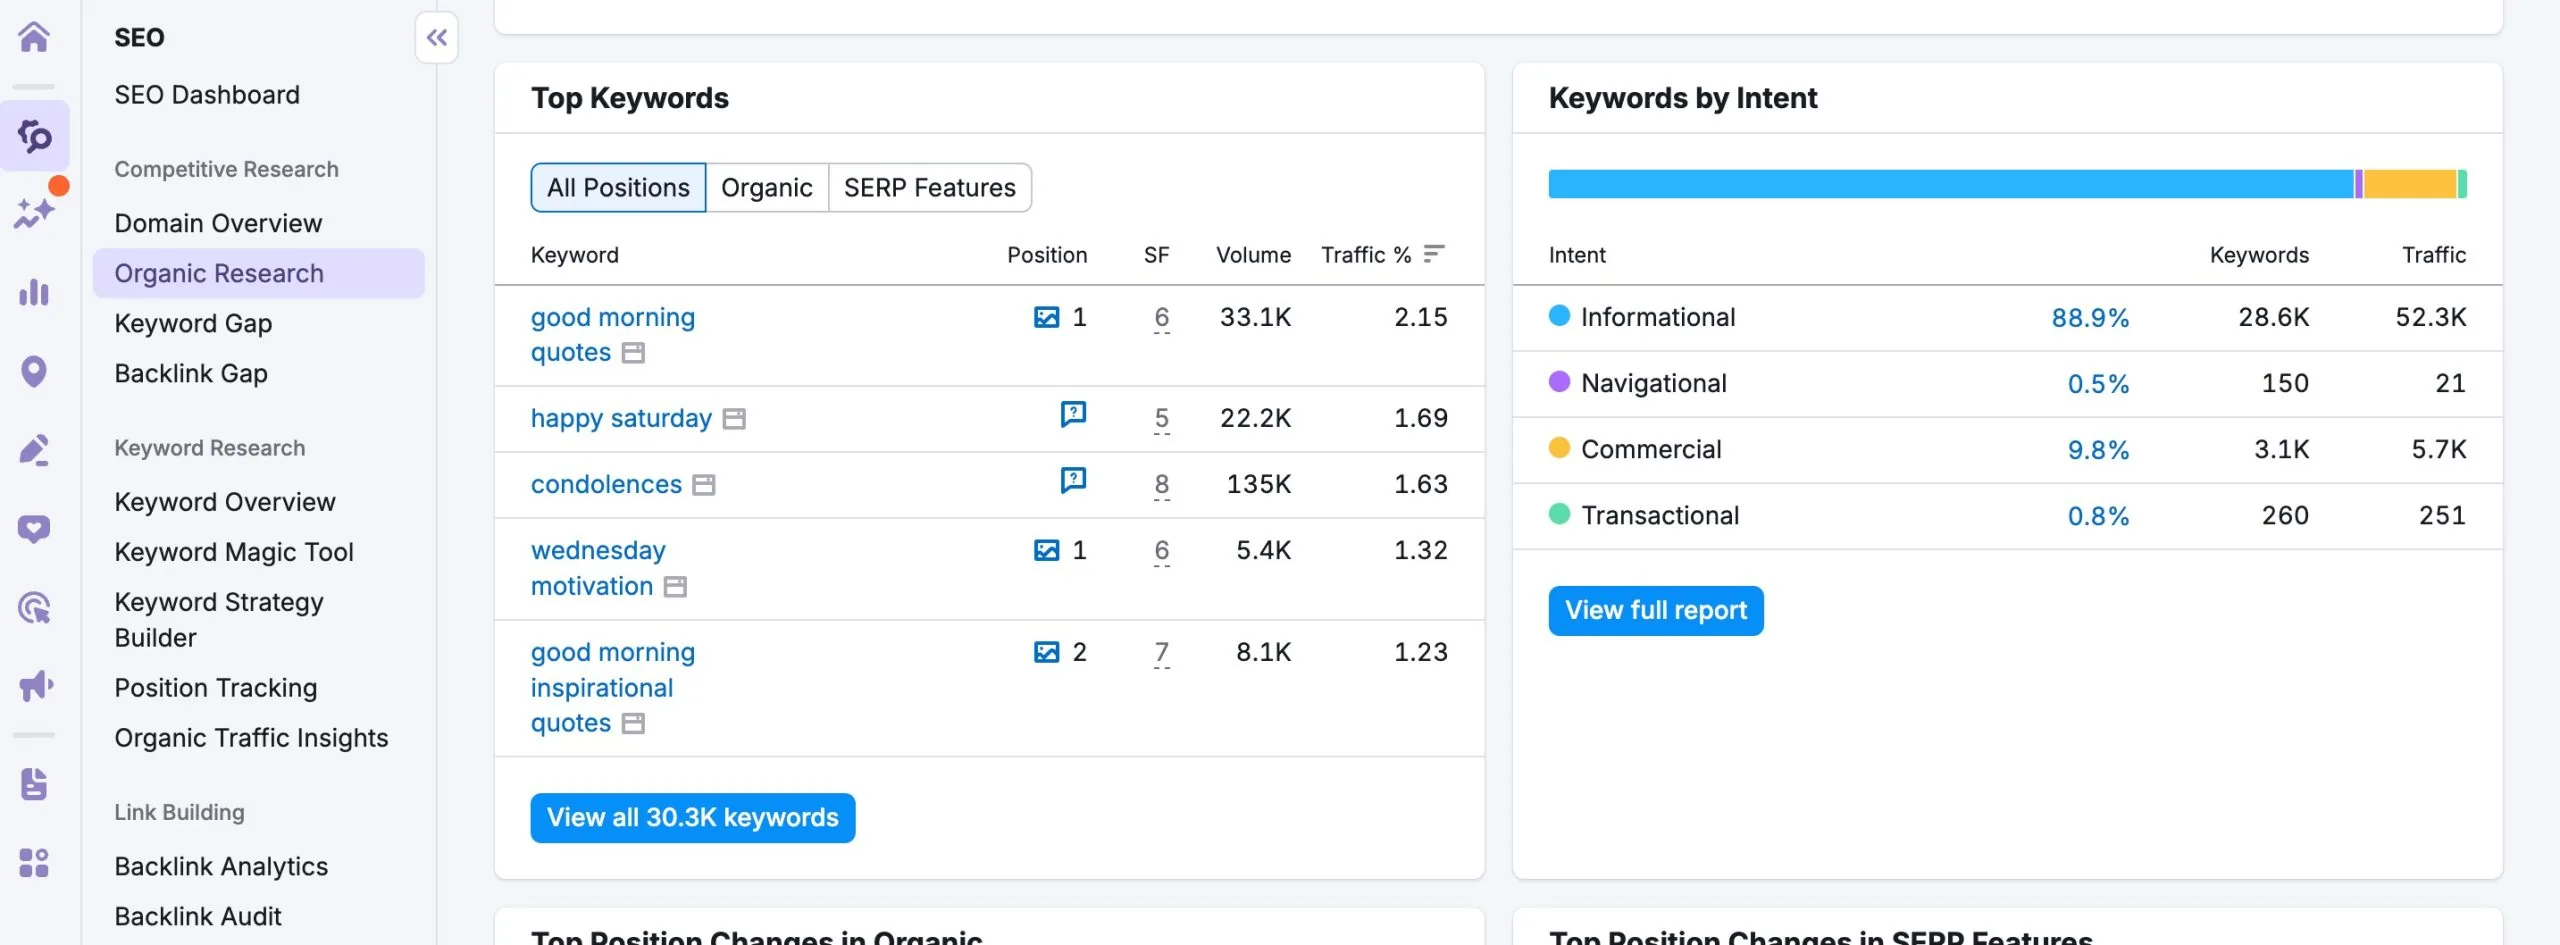Click the image pack icon beside good morning quotes
The image size is (2560, 945).
pos(1044,316)
